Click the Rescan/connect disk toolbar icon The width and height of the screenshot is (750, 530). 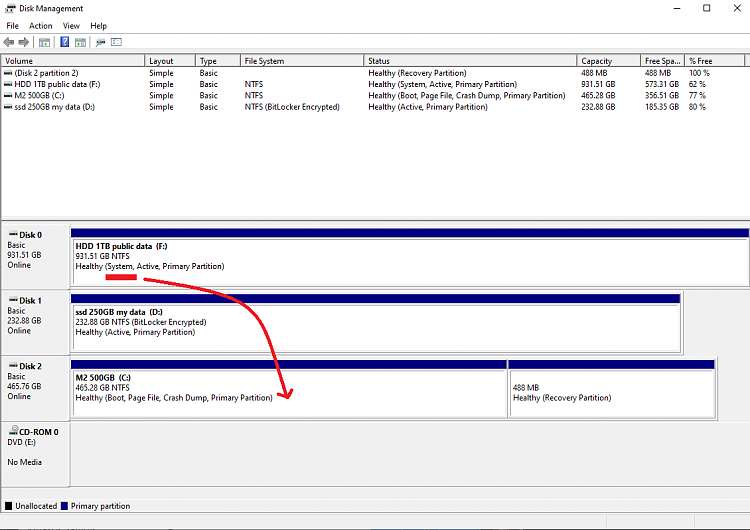click(x=100, y=43)
